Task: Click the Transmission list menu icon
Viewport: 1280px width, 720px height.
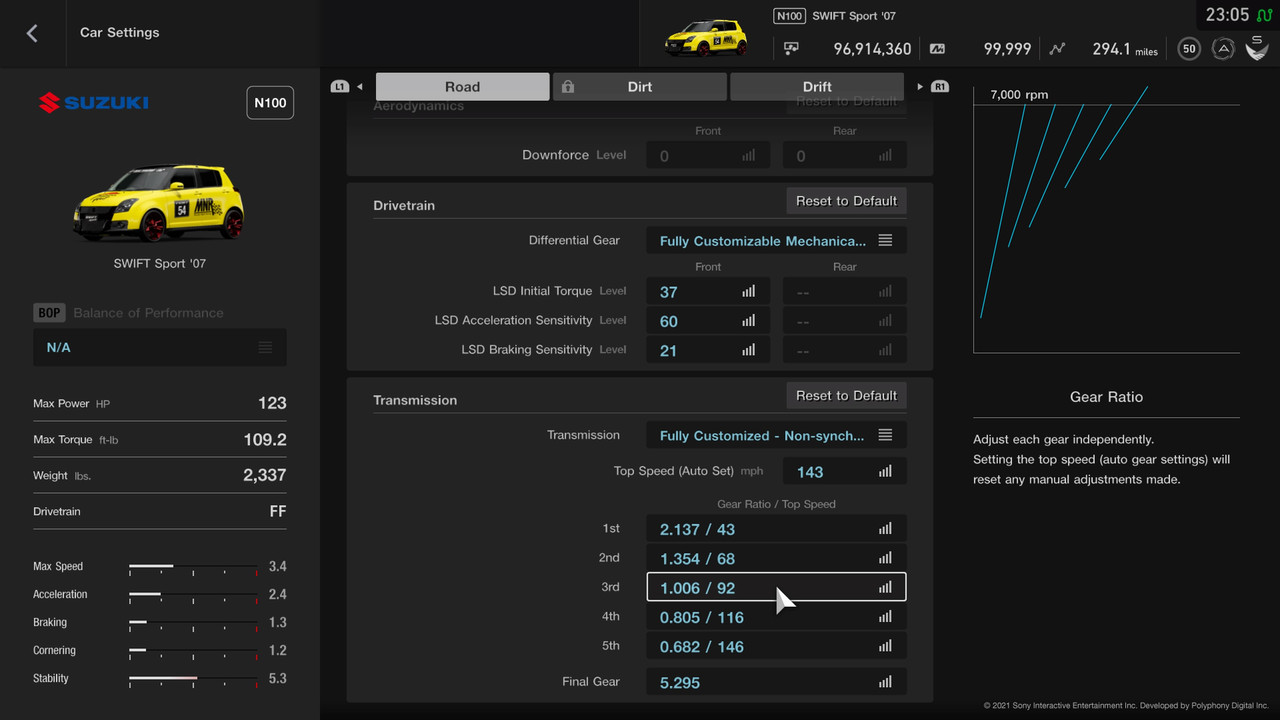Action: pos(885,436)
